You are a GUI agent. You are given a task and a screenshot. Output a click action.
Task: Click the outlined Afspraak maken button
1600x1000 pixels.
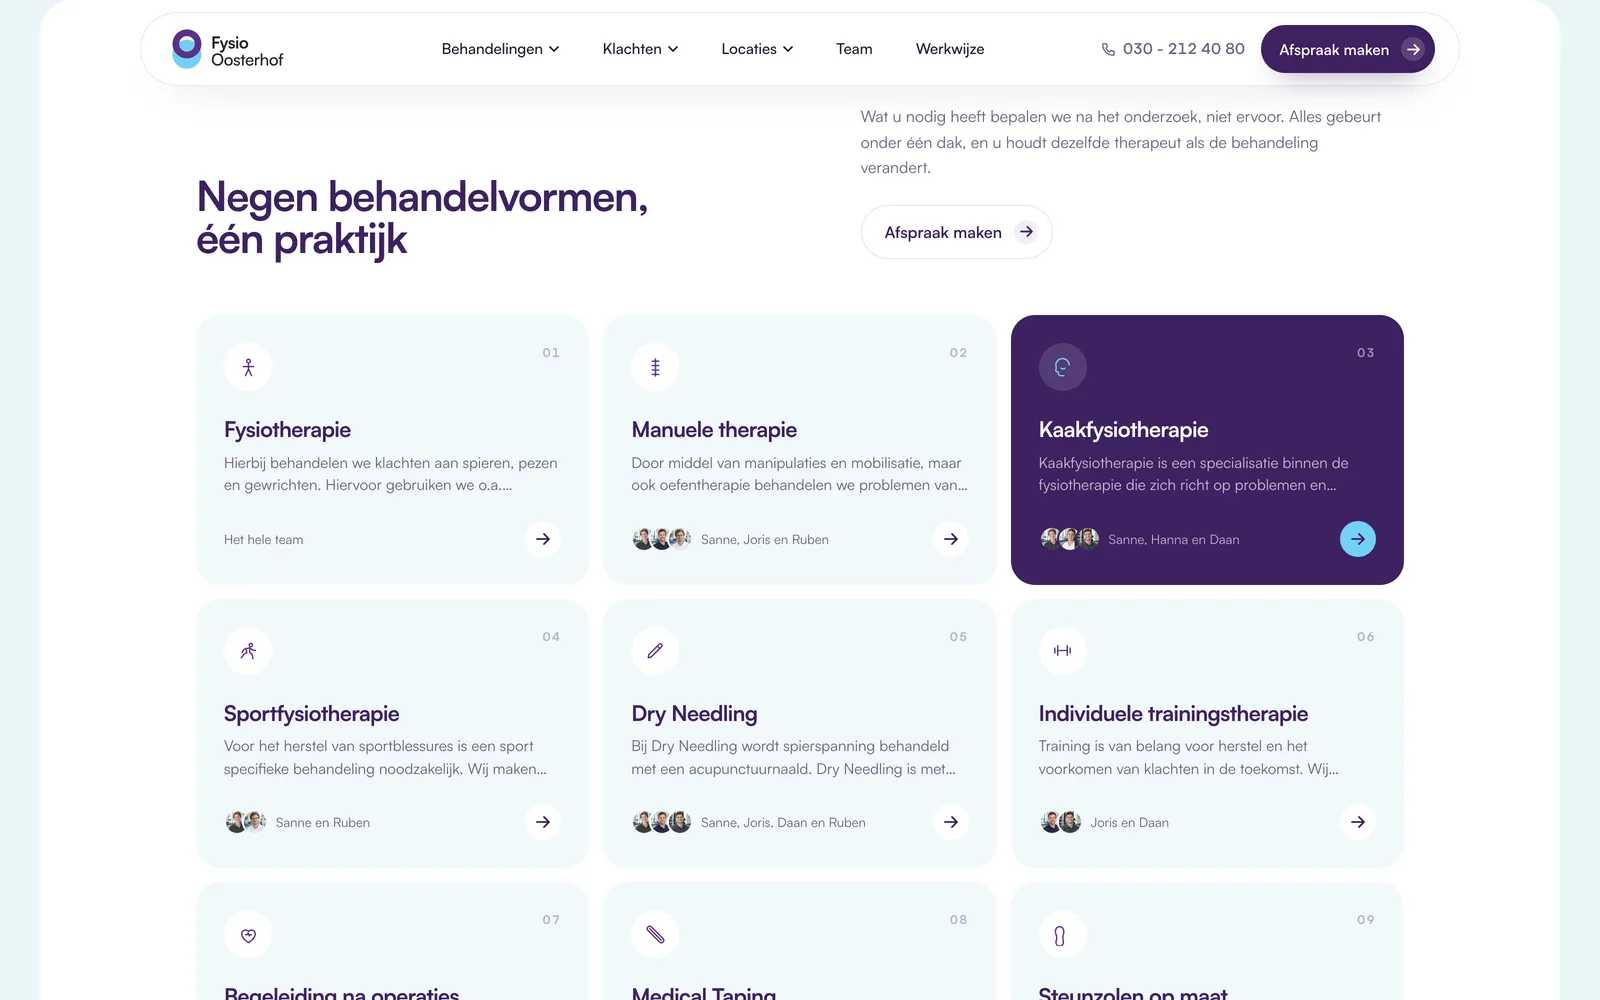(x=956, y=232)
